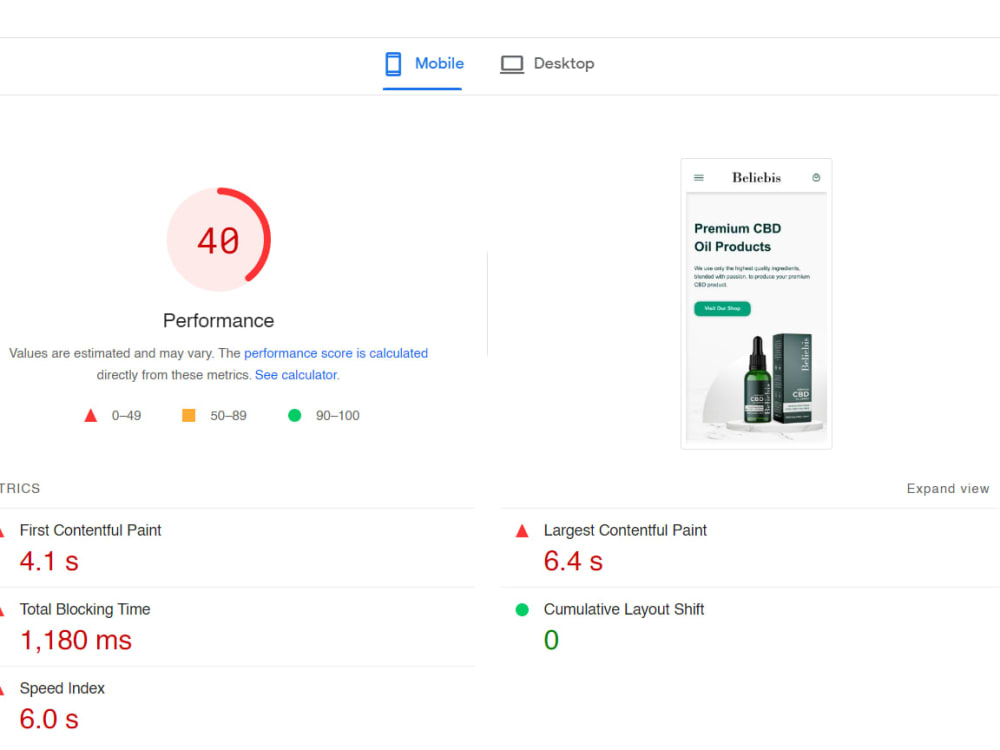Click Visit Our Shop in the preview

[721, 309]
